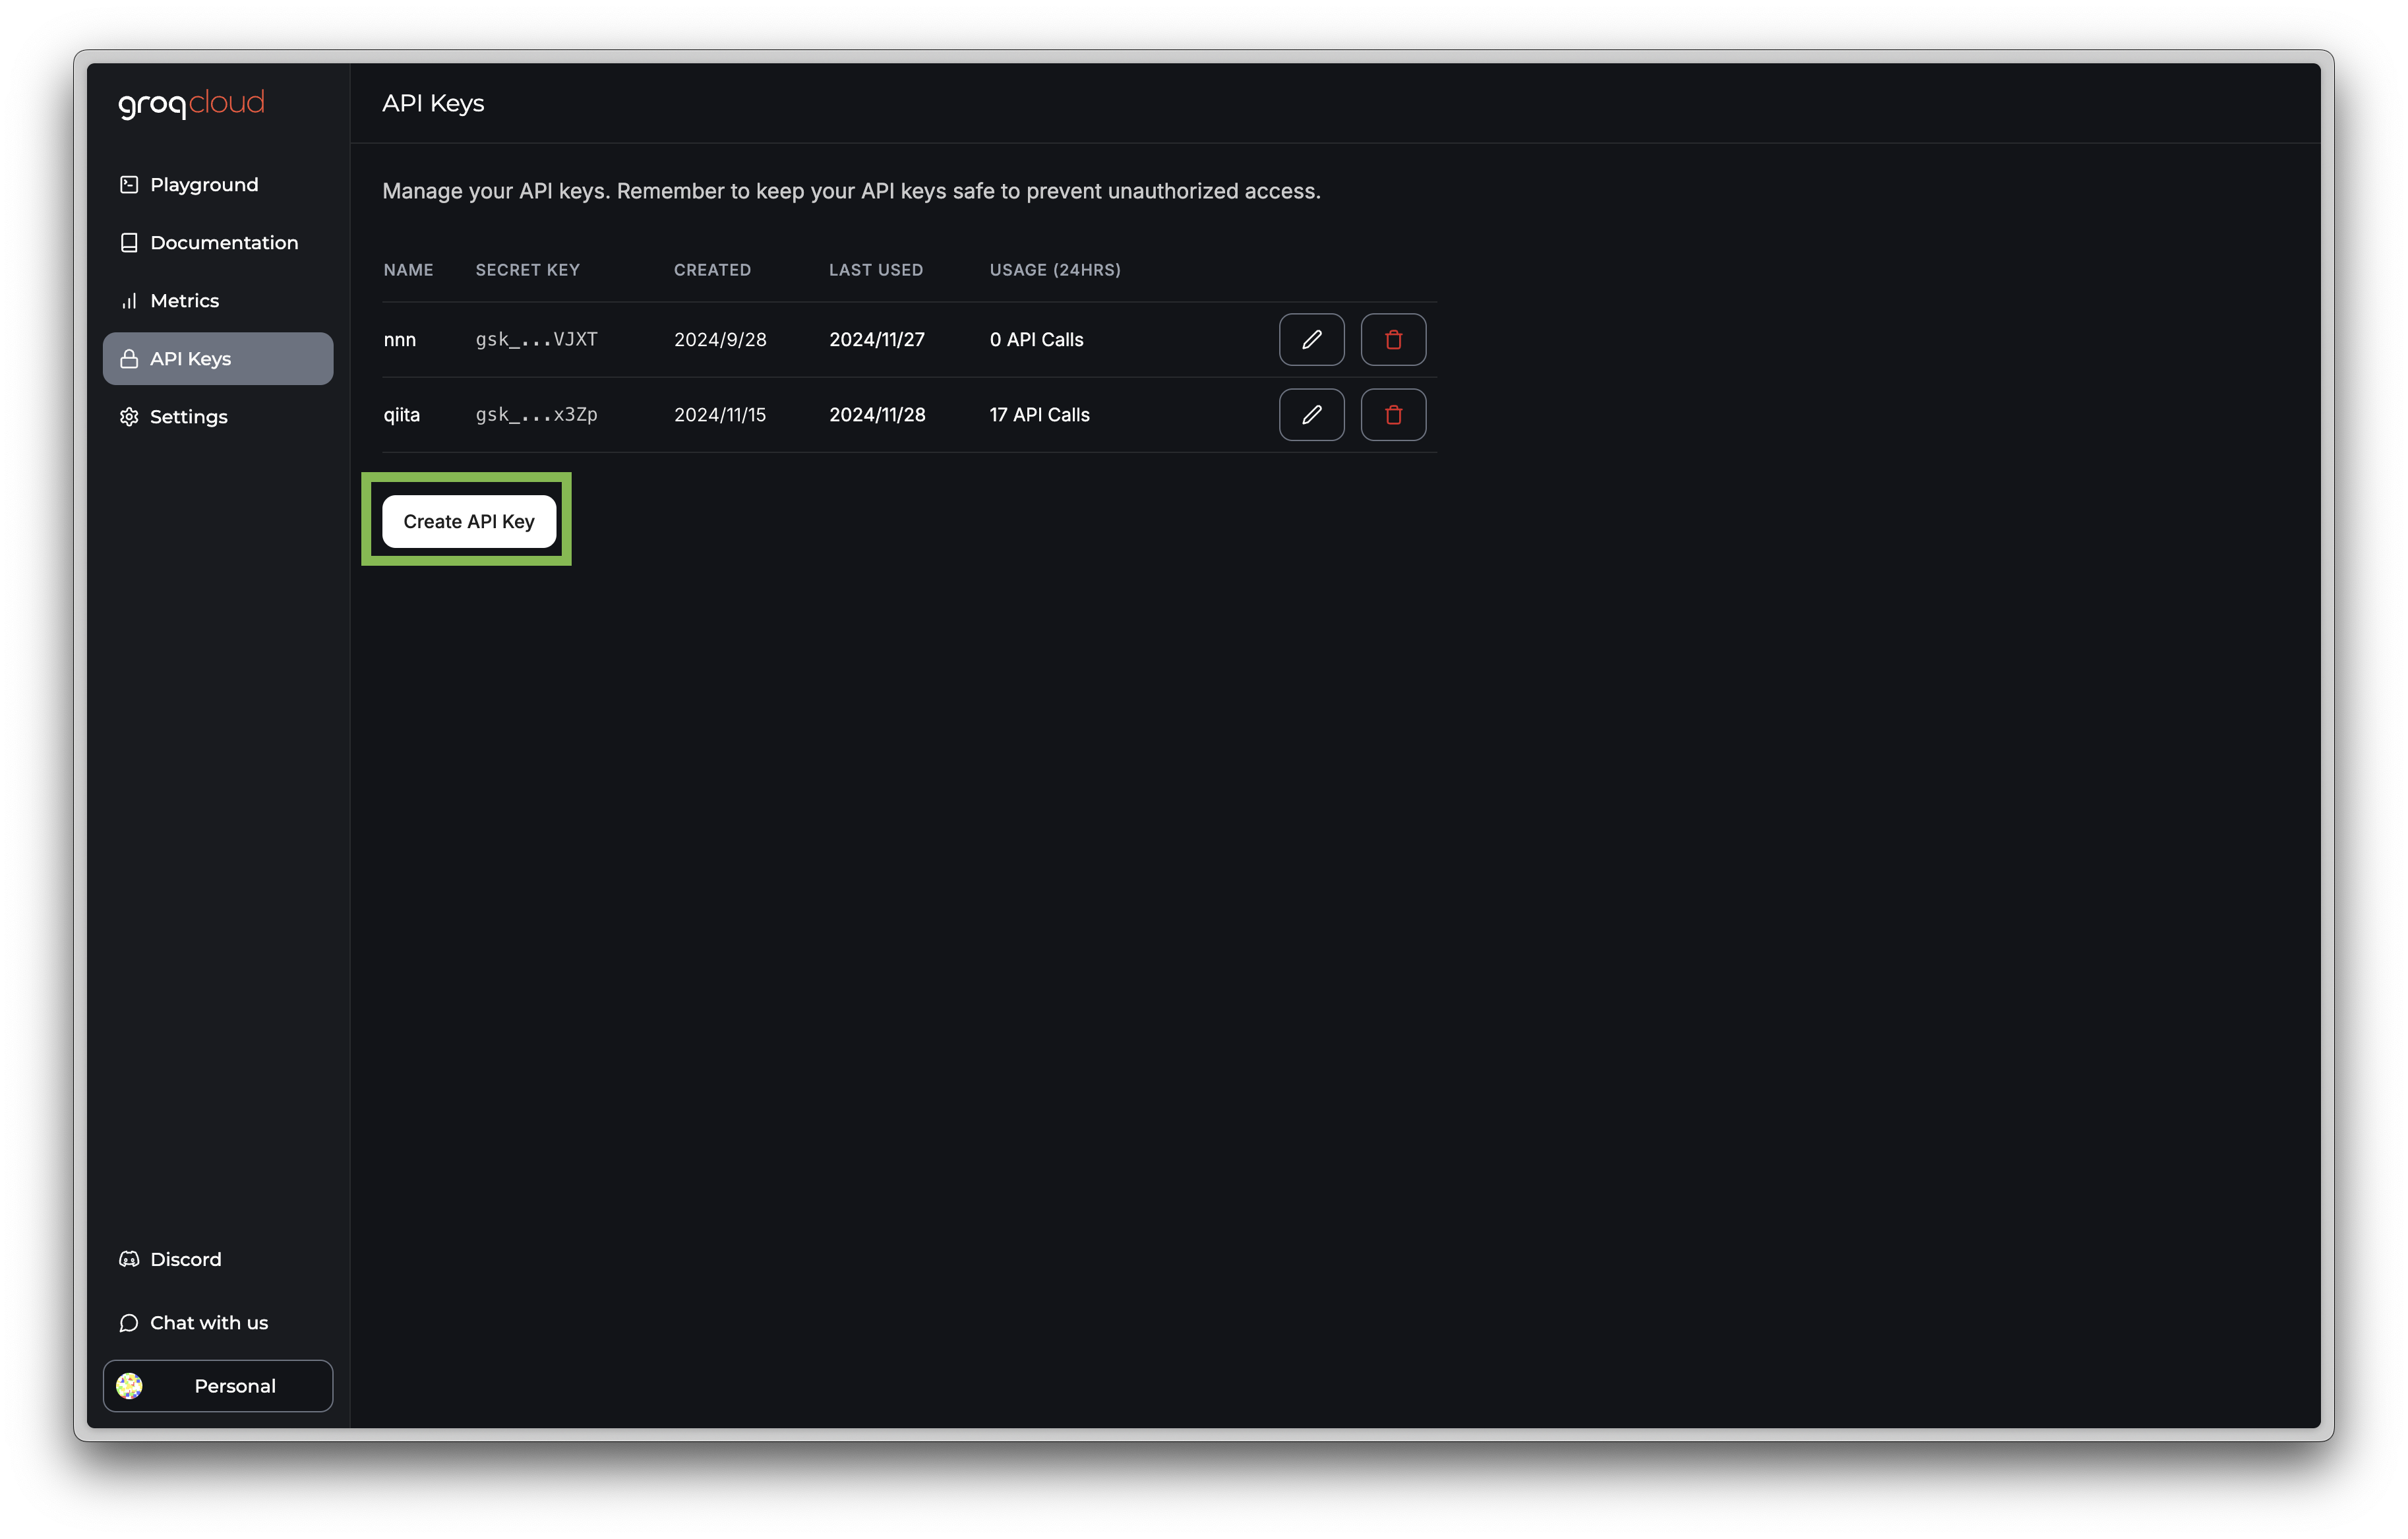Click the edit pencil for qiita key
The image size is (2408, 1539).
(1311, 415)
